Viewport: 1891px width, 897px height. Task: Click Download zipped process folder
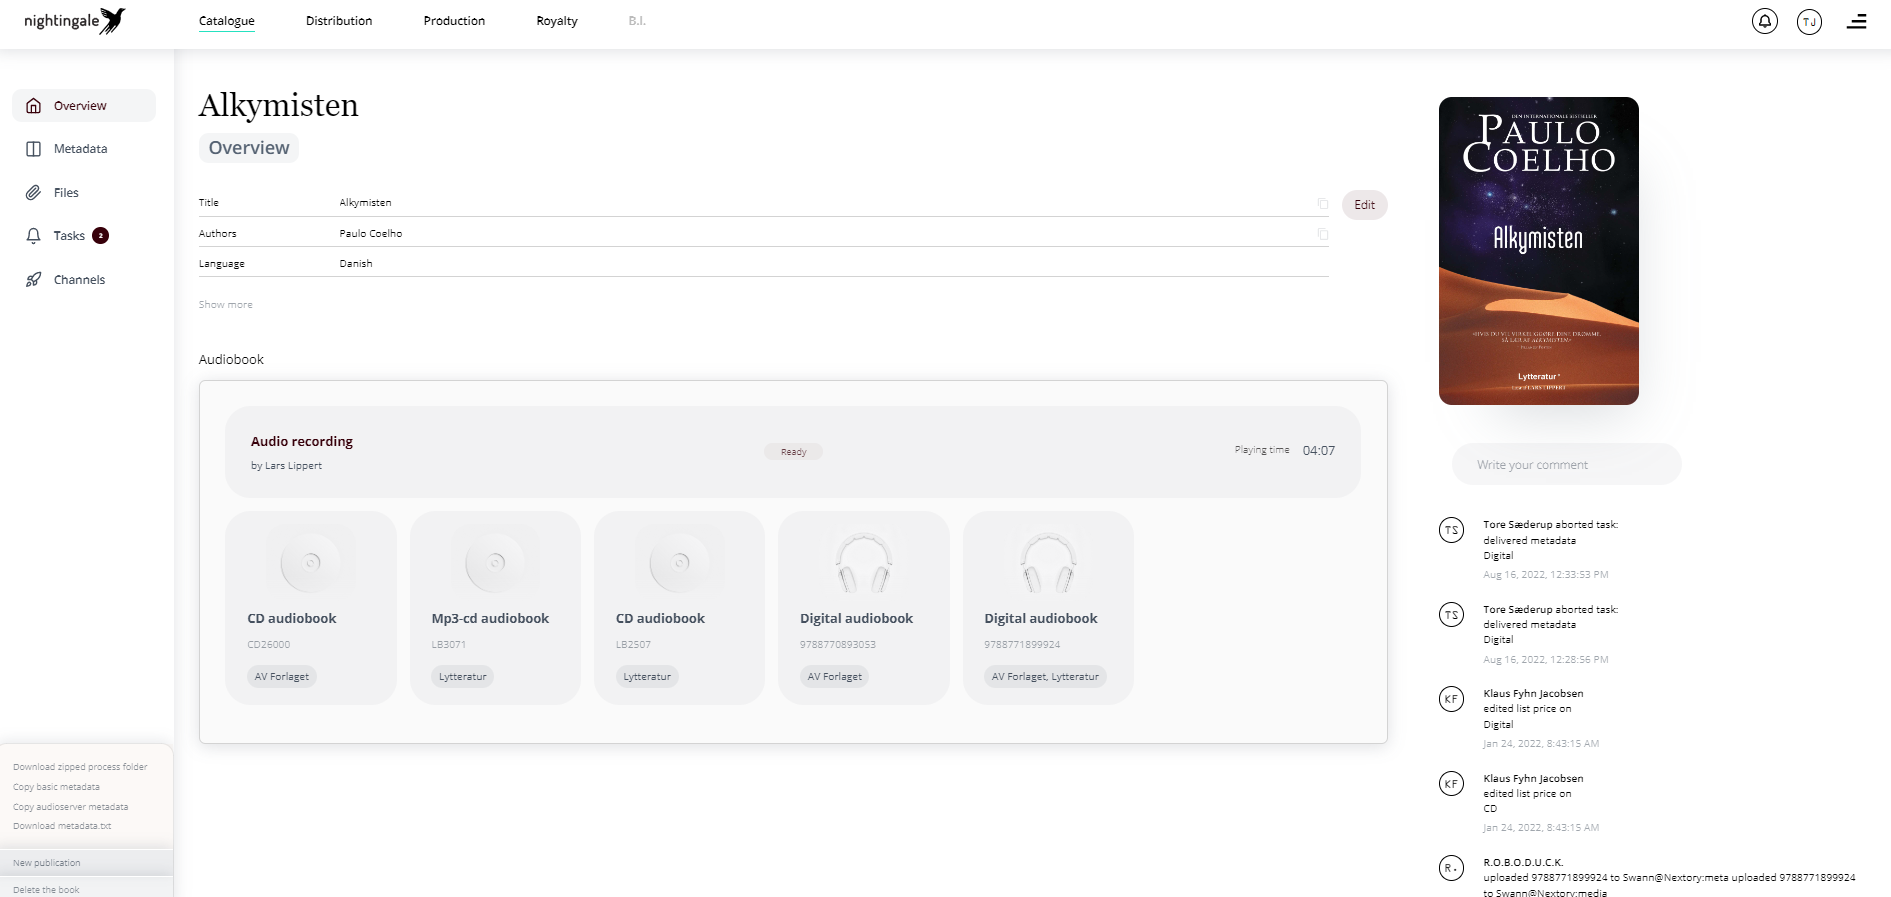[x=80, y=767]
